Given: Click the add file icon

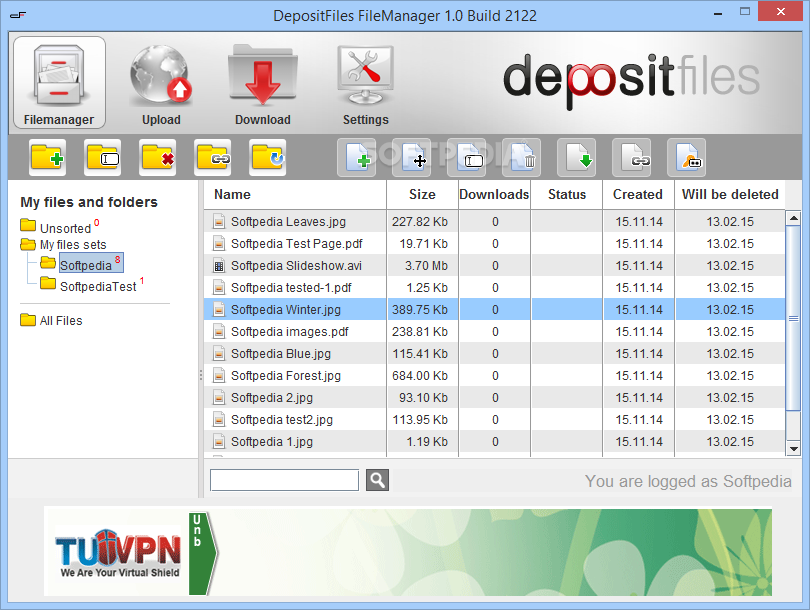Looking at the screenshot, I should pyautogui.click(x=357, y=158).
